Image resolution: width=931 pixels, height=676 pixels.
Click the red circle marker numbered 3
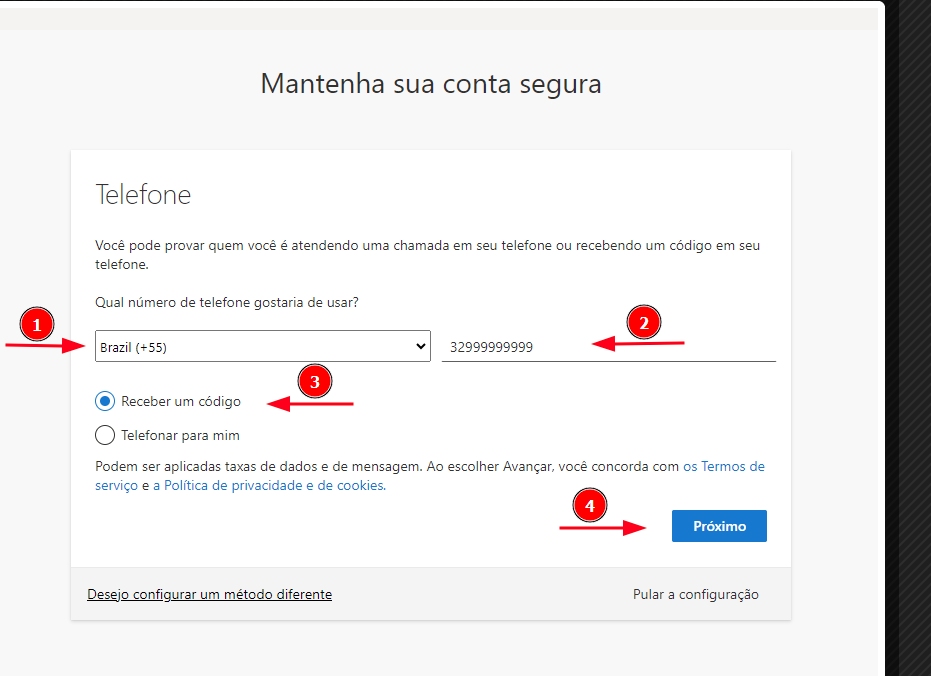[315, 382]
